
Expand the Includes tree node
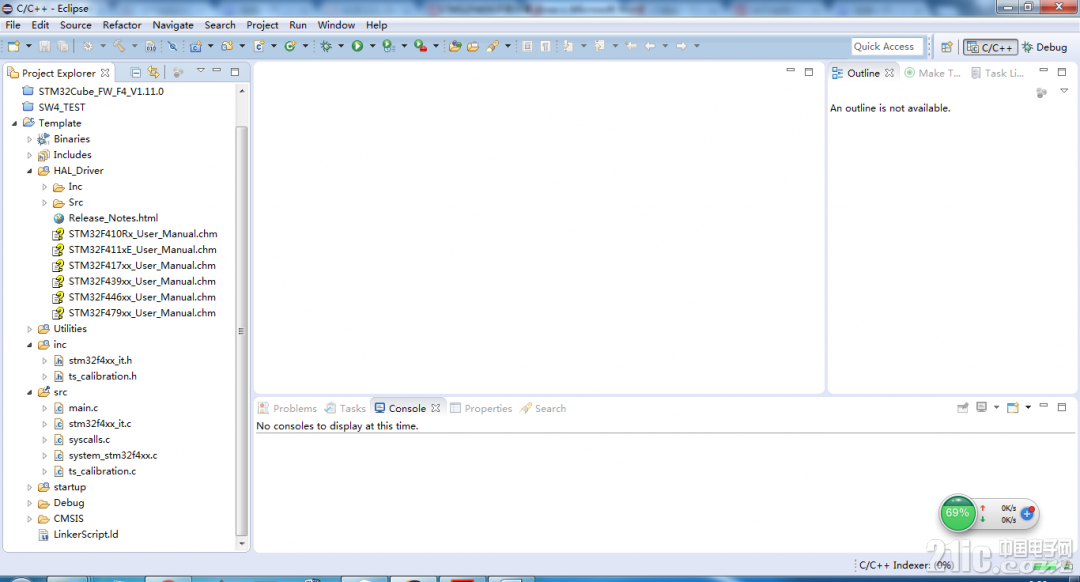point(30,155)
